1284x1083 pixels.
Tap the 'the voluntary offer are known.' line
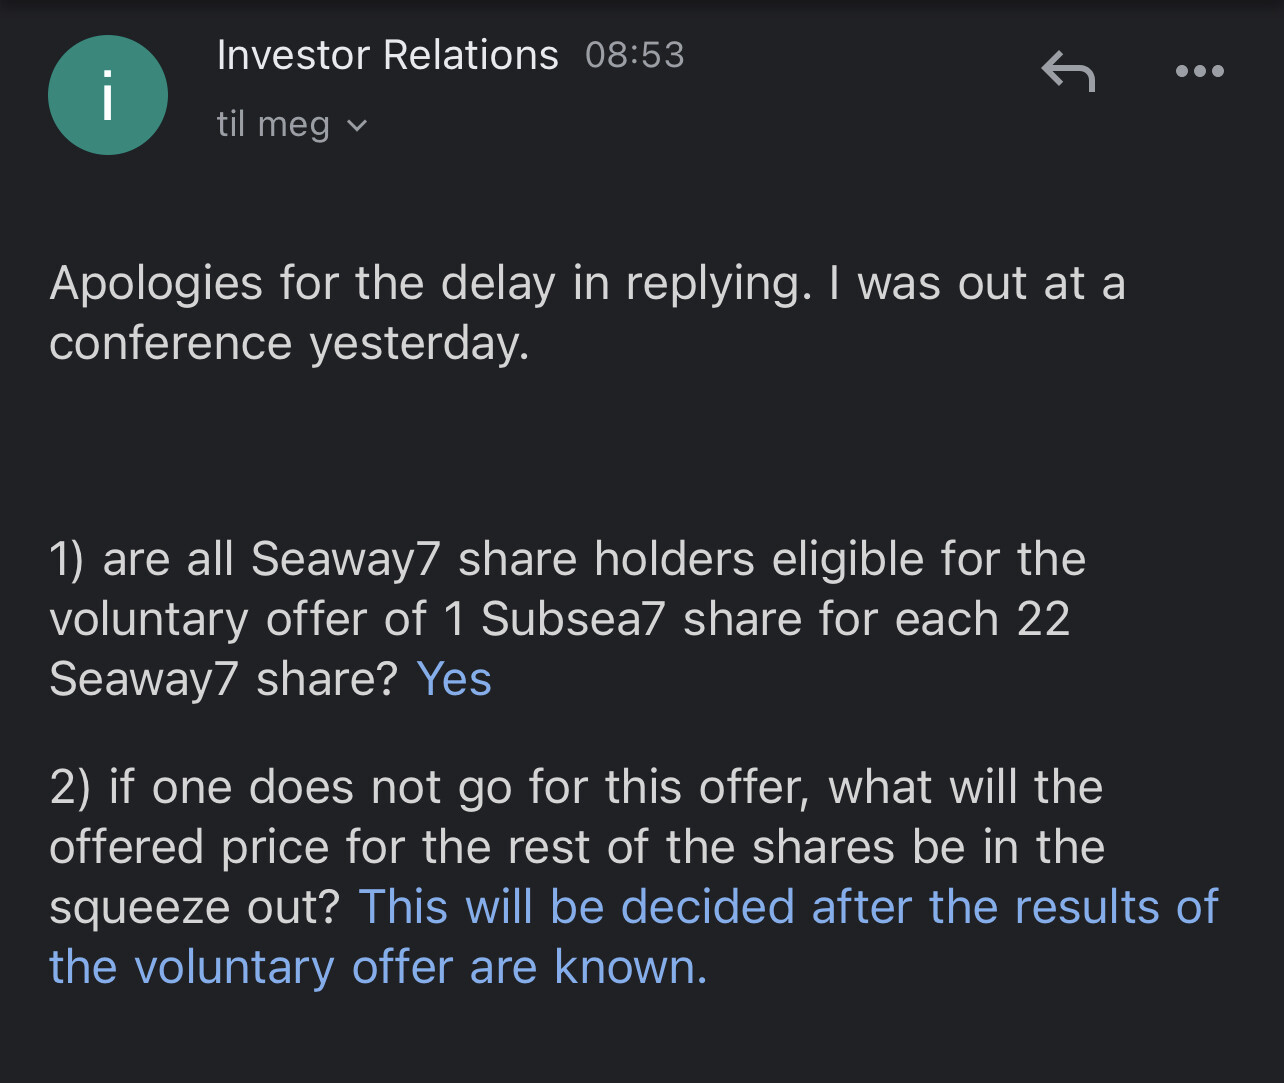(x=378, y=967)
